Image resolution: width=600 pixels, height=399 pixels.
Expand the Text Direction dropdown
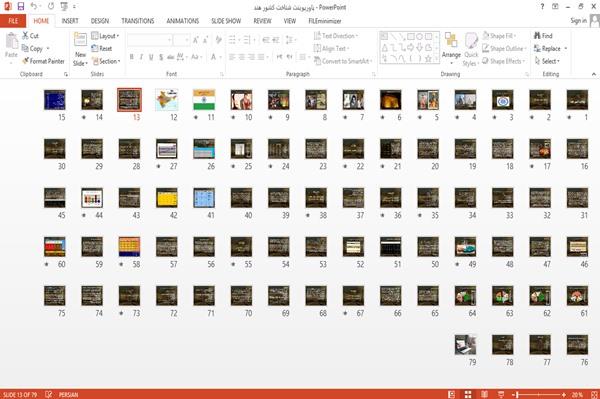coord(336,36)
